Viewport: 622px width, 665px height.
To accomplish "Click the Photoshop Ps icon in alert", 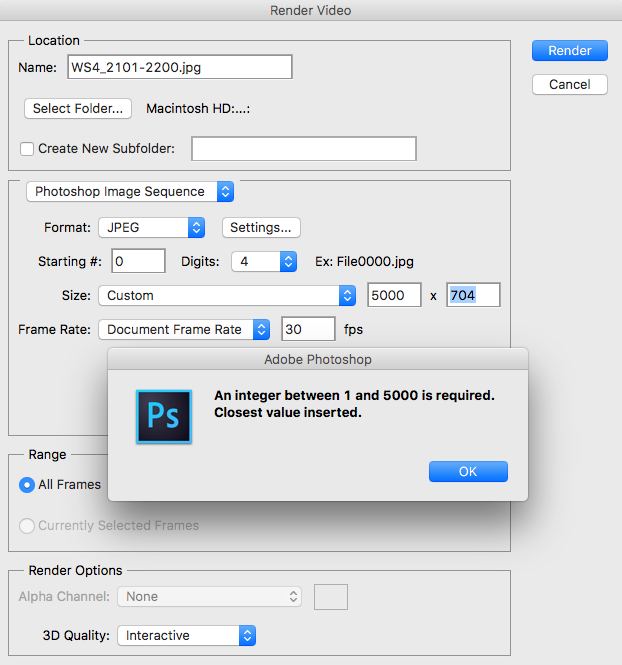I will click(164, 416).
